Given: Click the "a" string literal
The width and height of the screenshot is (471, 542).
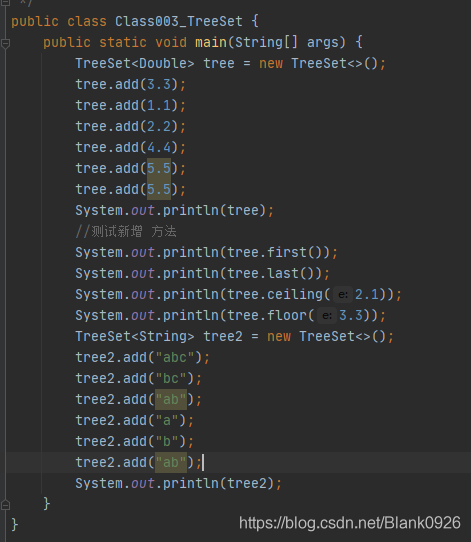Looking at the screenshot, I should click(167, 421).
